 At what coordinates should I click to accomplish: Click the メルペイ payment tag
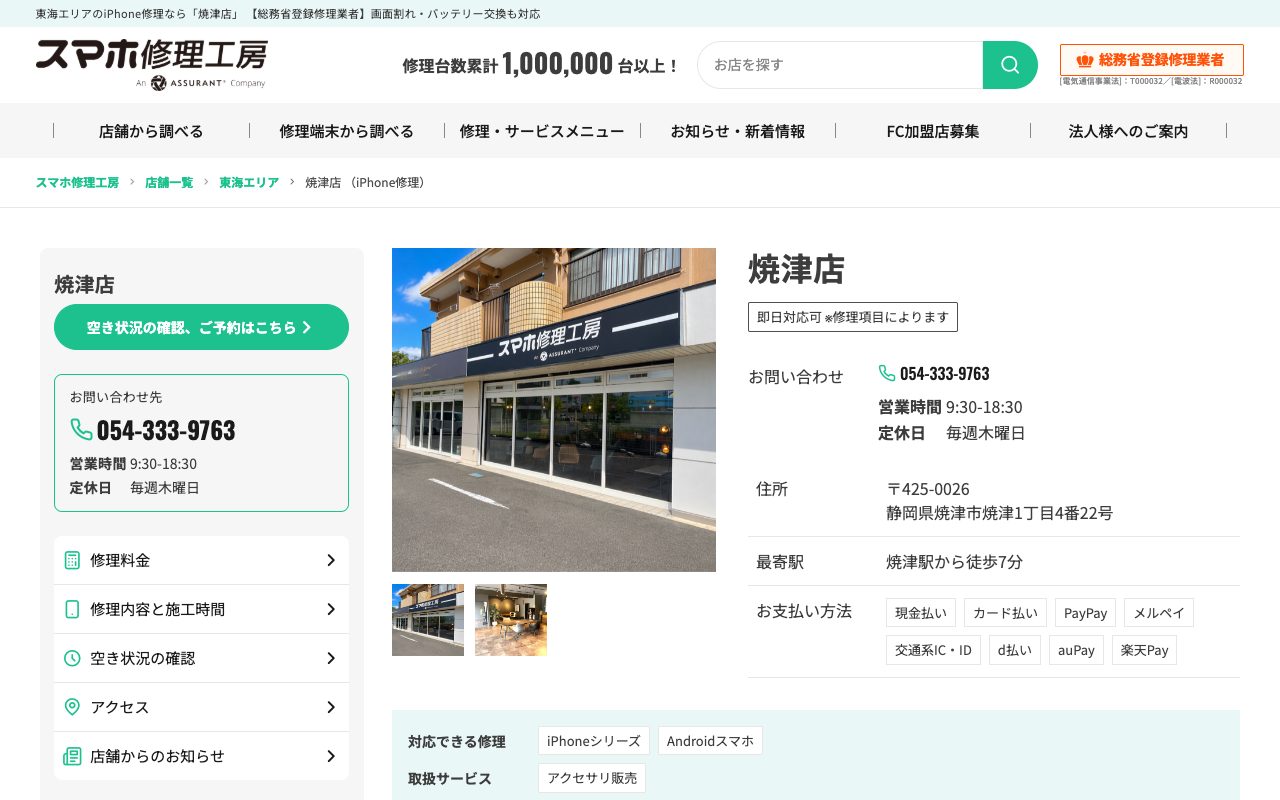(1159, 613)
